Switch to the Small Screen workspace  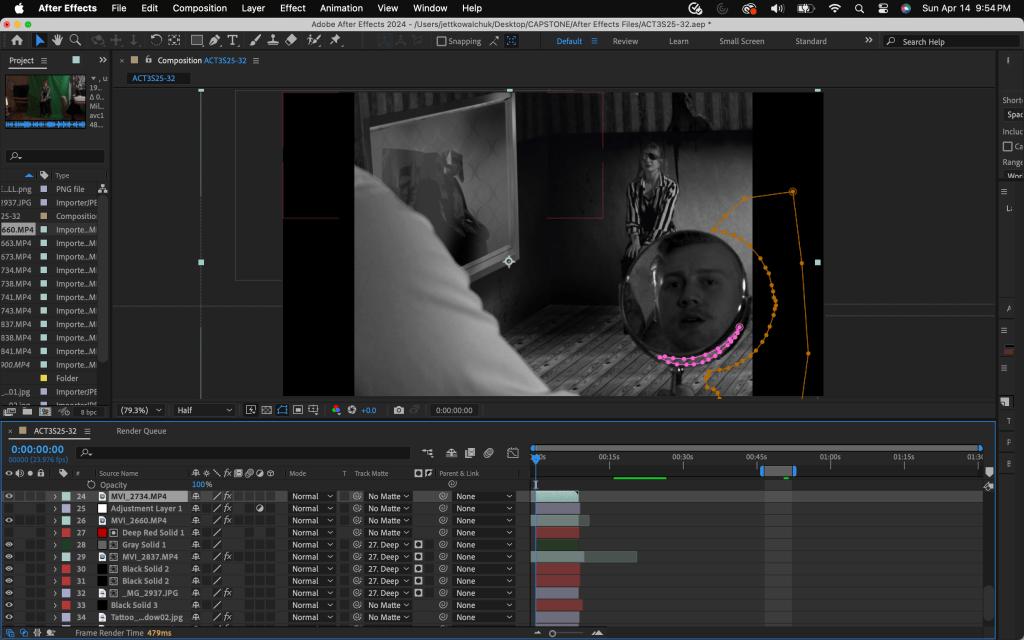(x=742, y=41)
